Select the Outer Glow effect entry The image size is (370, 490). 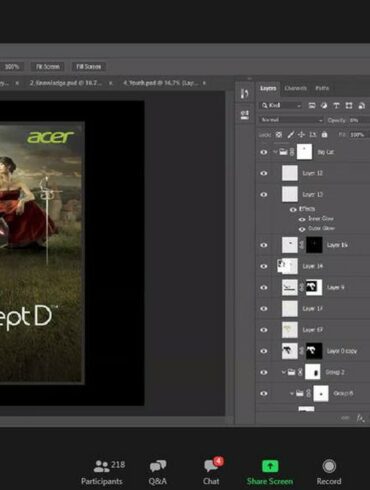tap(321, 229)
